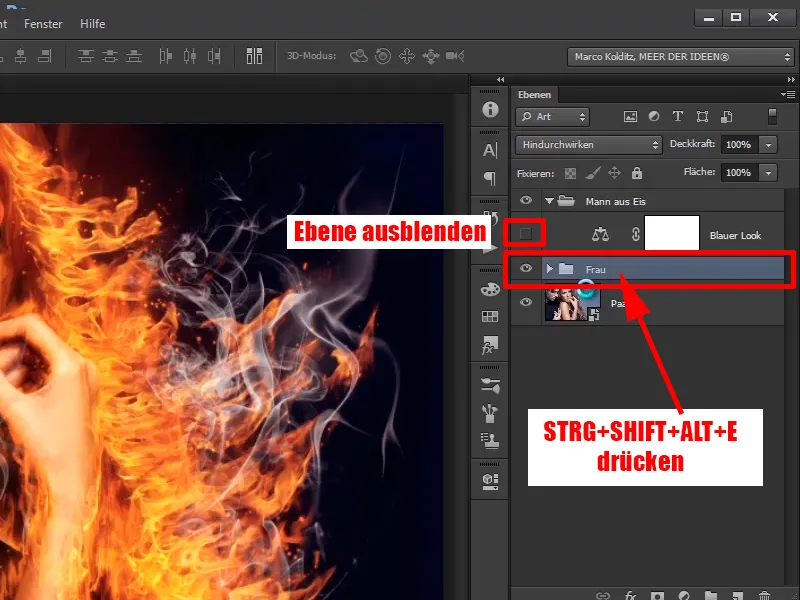Toggle smart object layer filter icon
This screenshot has width=800, height=600.
click(x=727, y=117)
